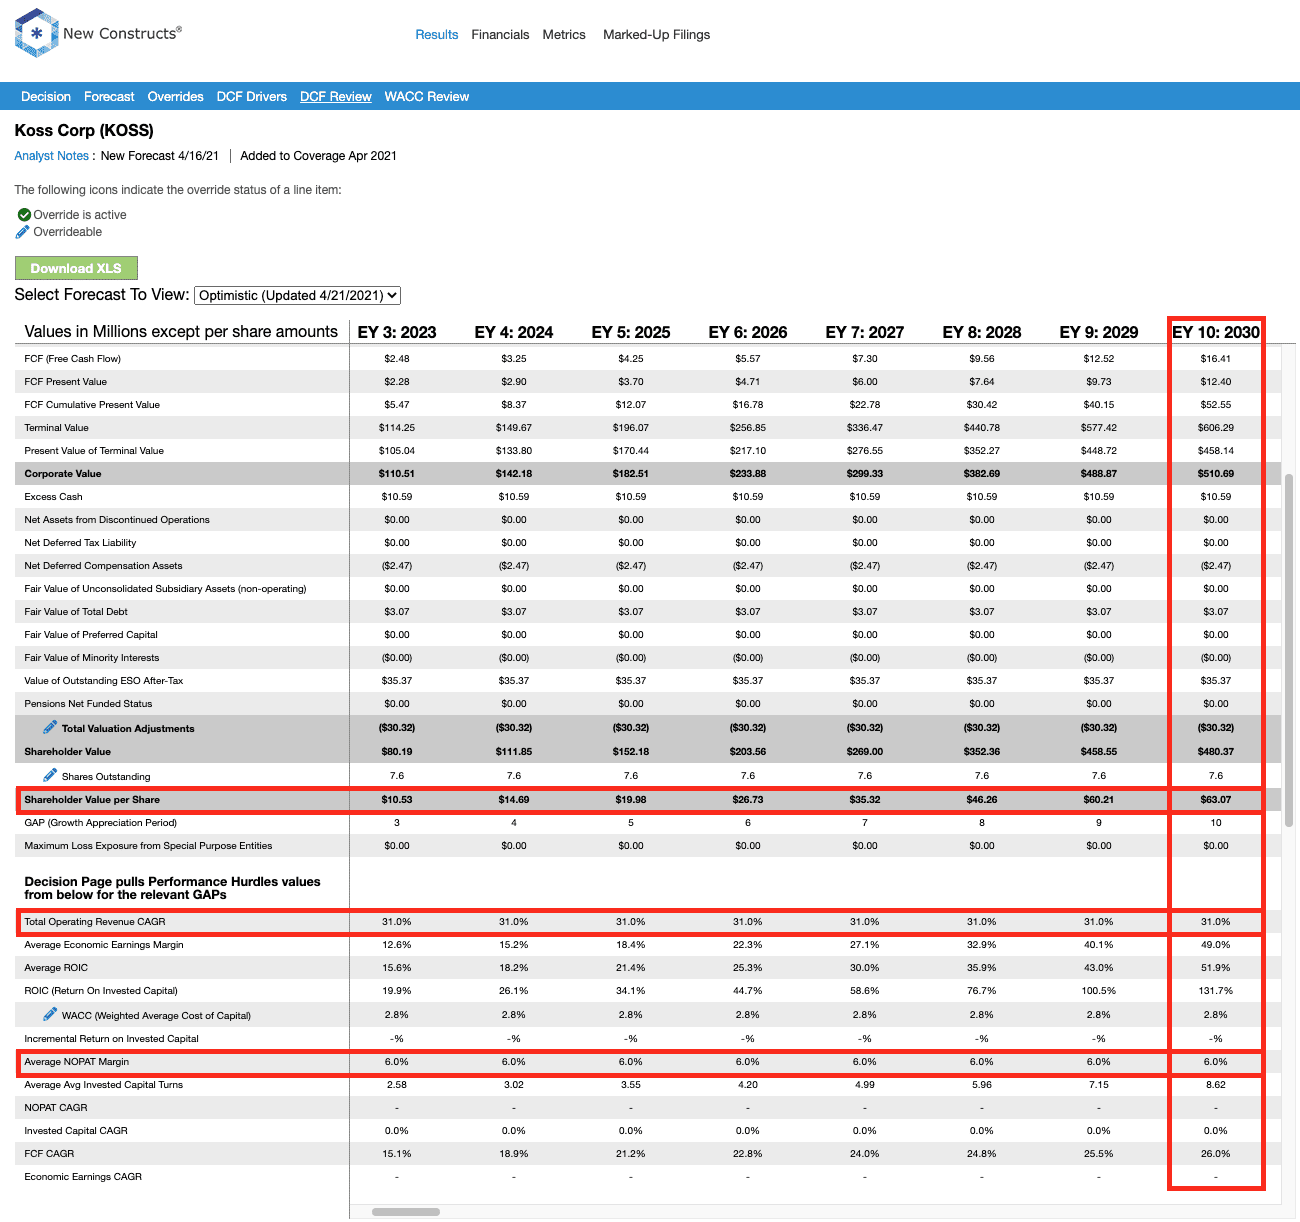
Task: Click the EY 6: 2026 column header
Action: pos(748,332)
